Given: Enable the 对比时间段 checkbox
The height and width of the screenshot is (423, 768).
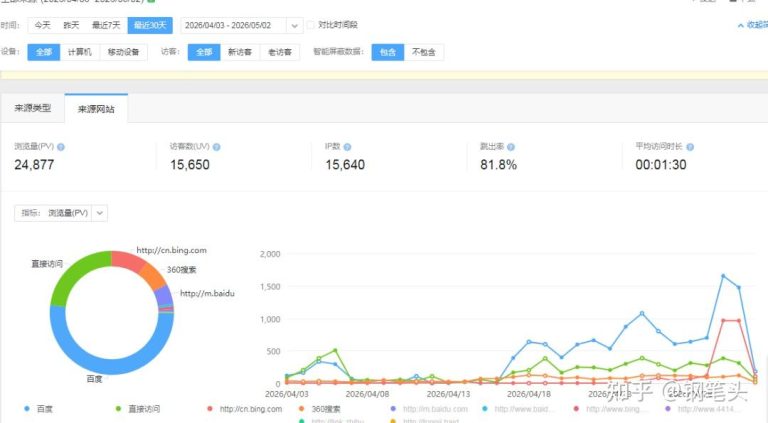Looking at the screenshot, I should tap(311, 25).
